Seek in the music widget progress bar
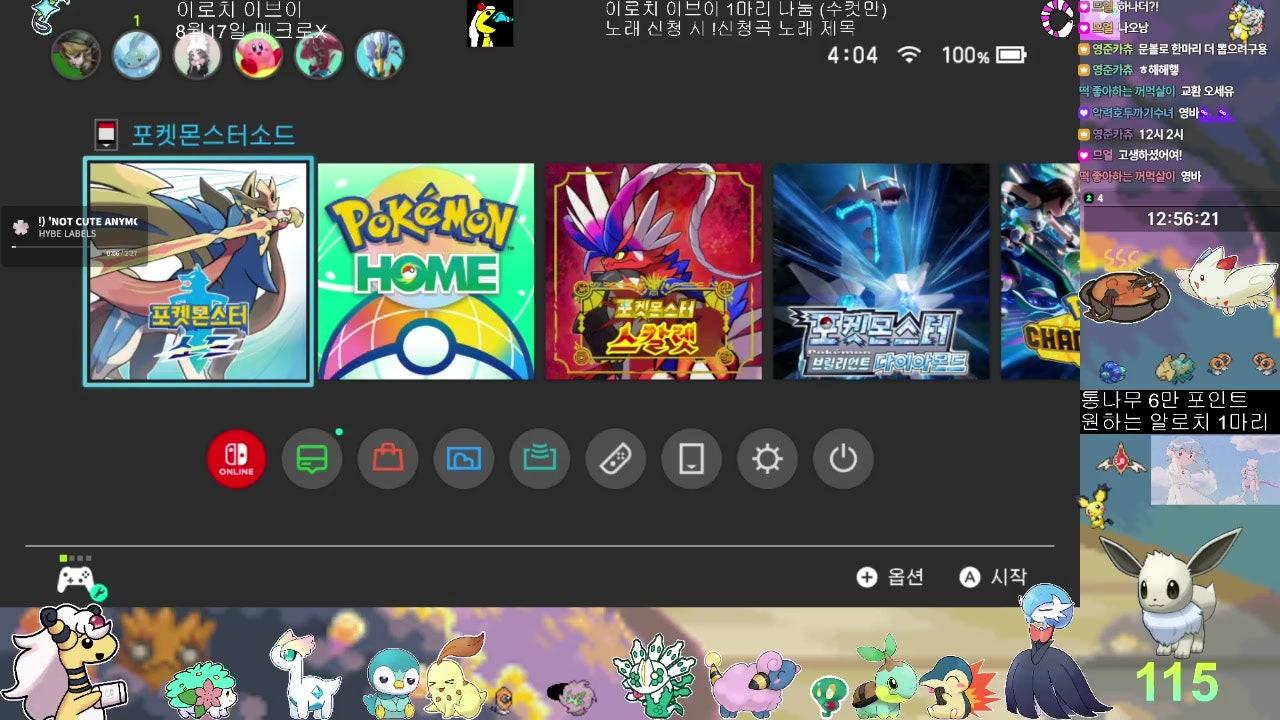Viewport: 1280px width, 720px height. (75, 247)
